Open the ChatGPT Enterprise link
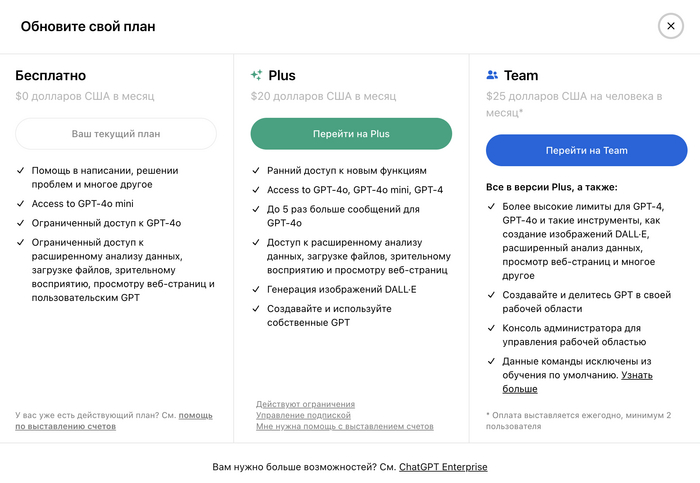700x483 pixels. tap(443, 467)
